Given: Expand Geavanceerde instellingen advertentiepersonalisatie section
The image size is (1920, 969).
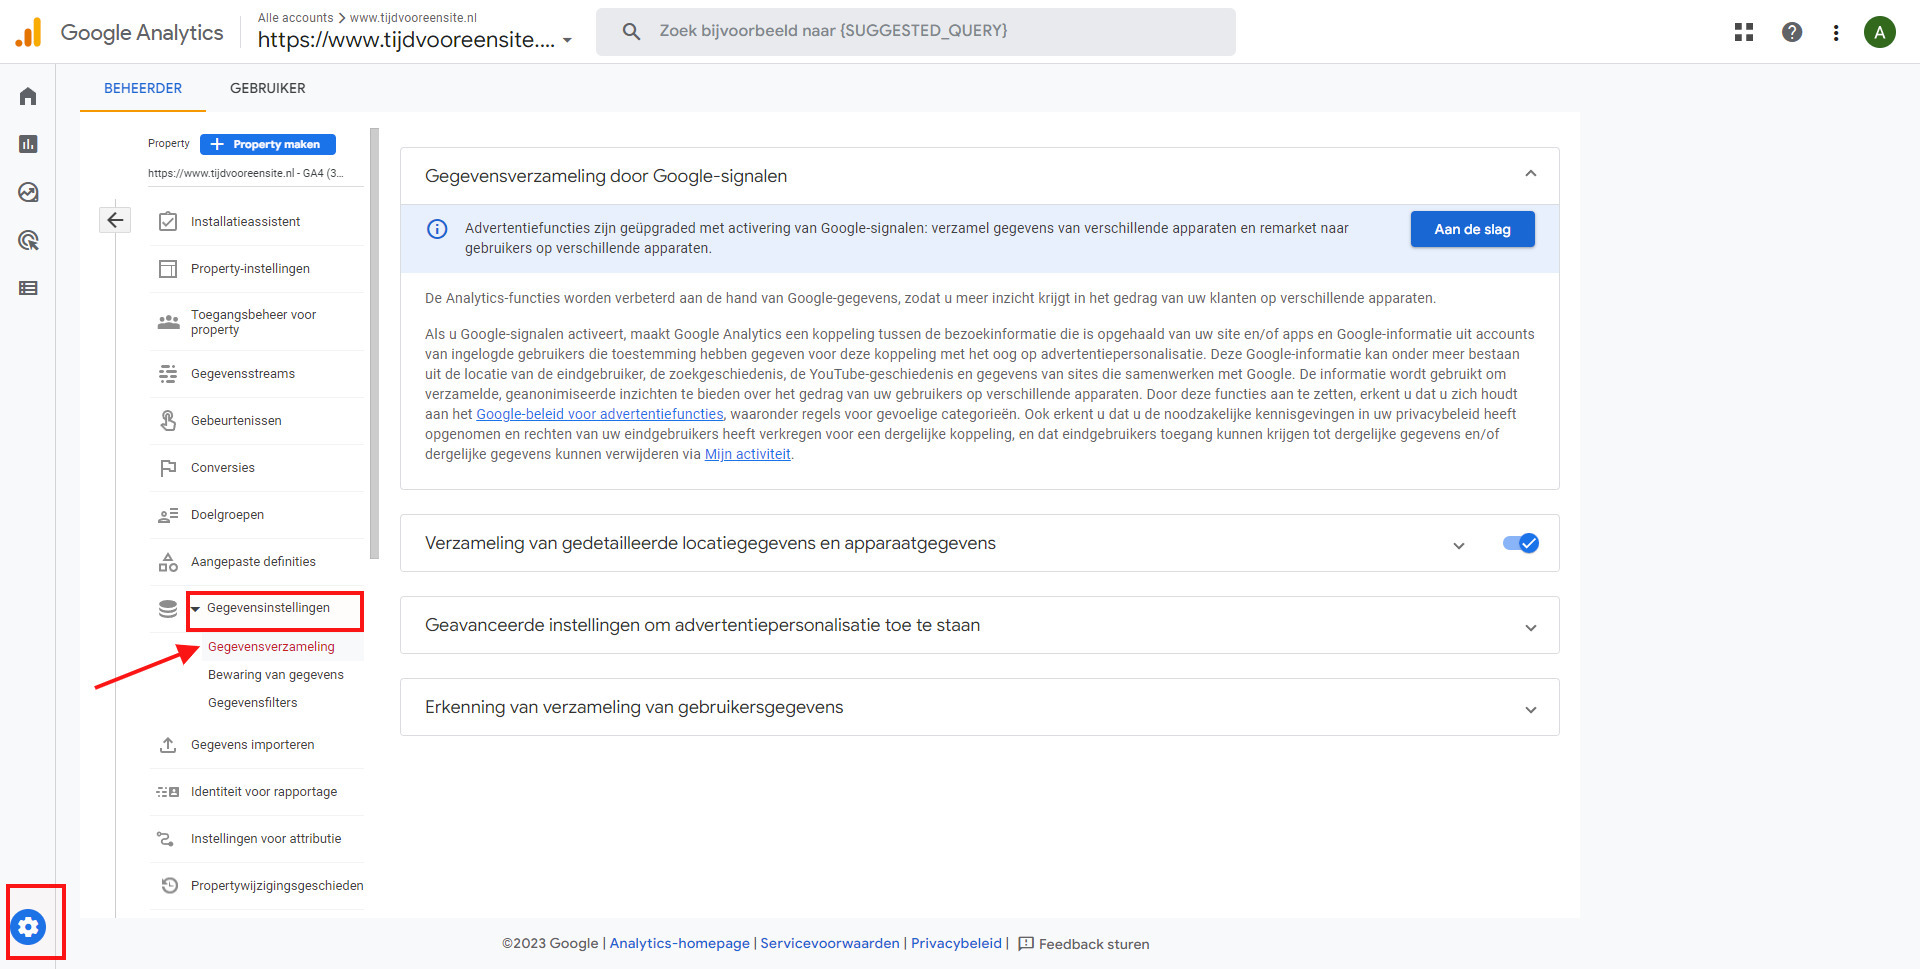Looking at the screenshot, I should [1530, 627].
